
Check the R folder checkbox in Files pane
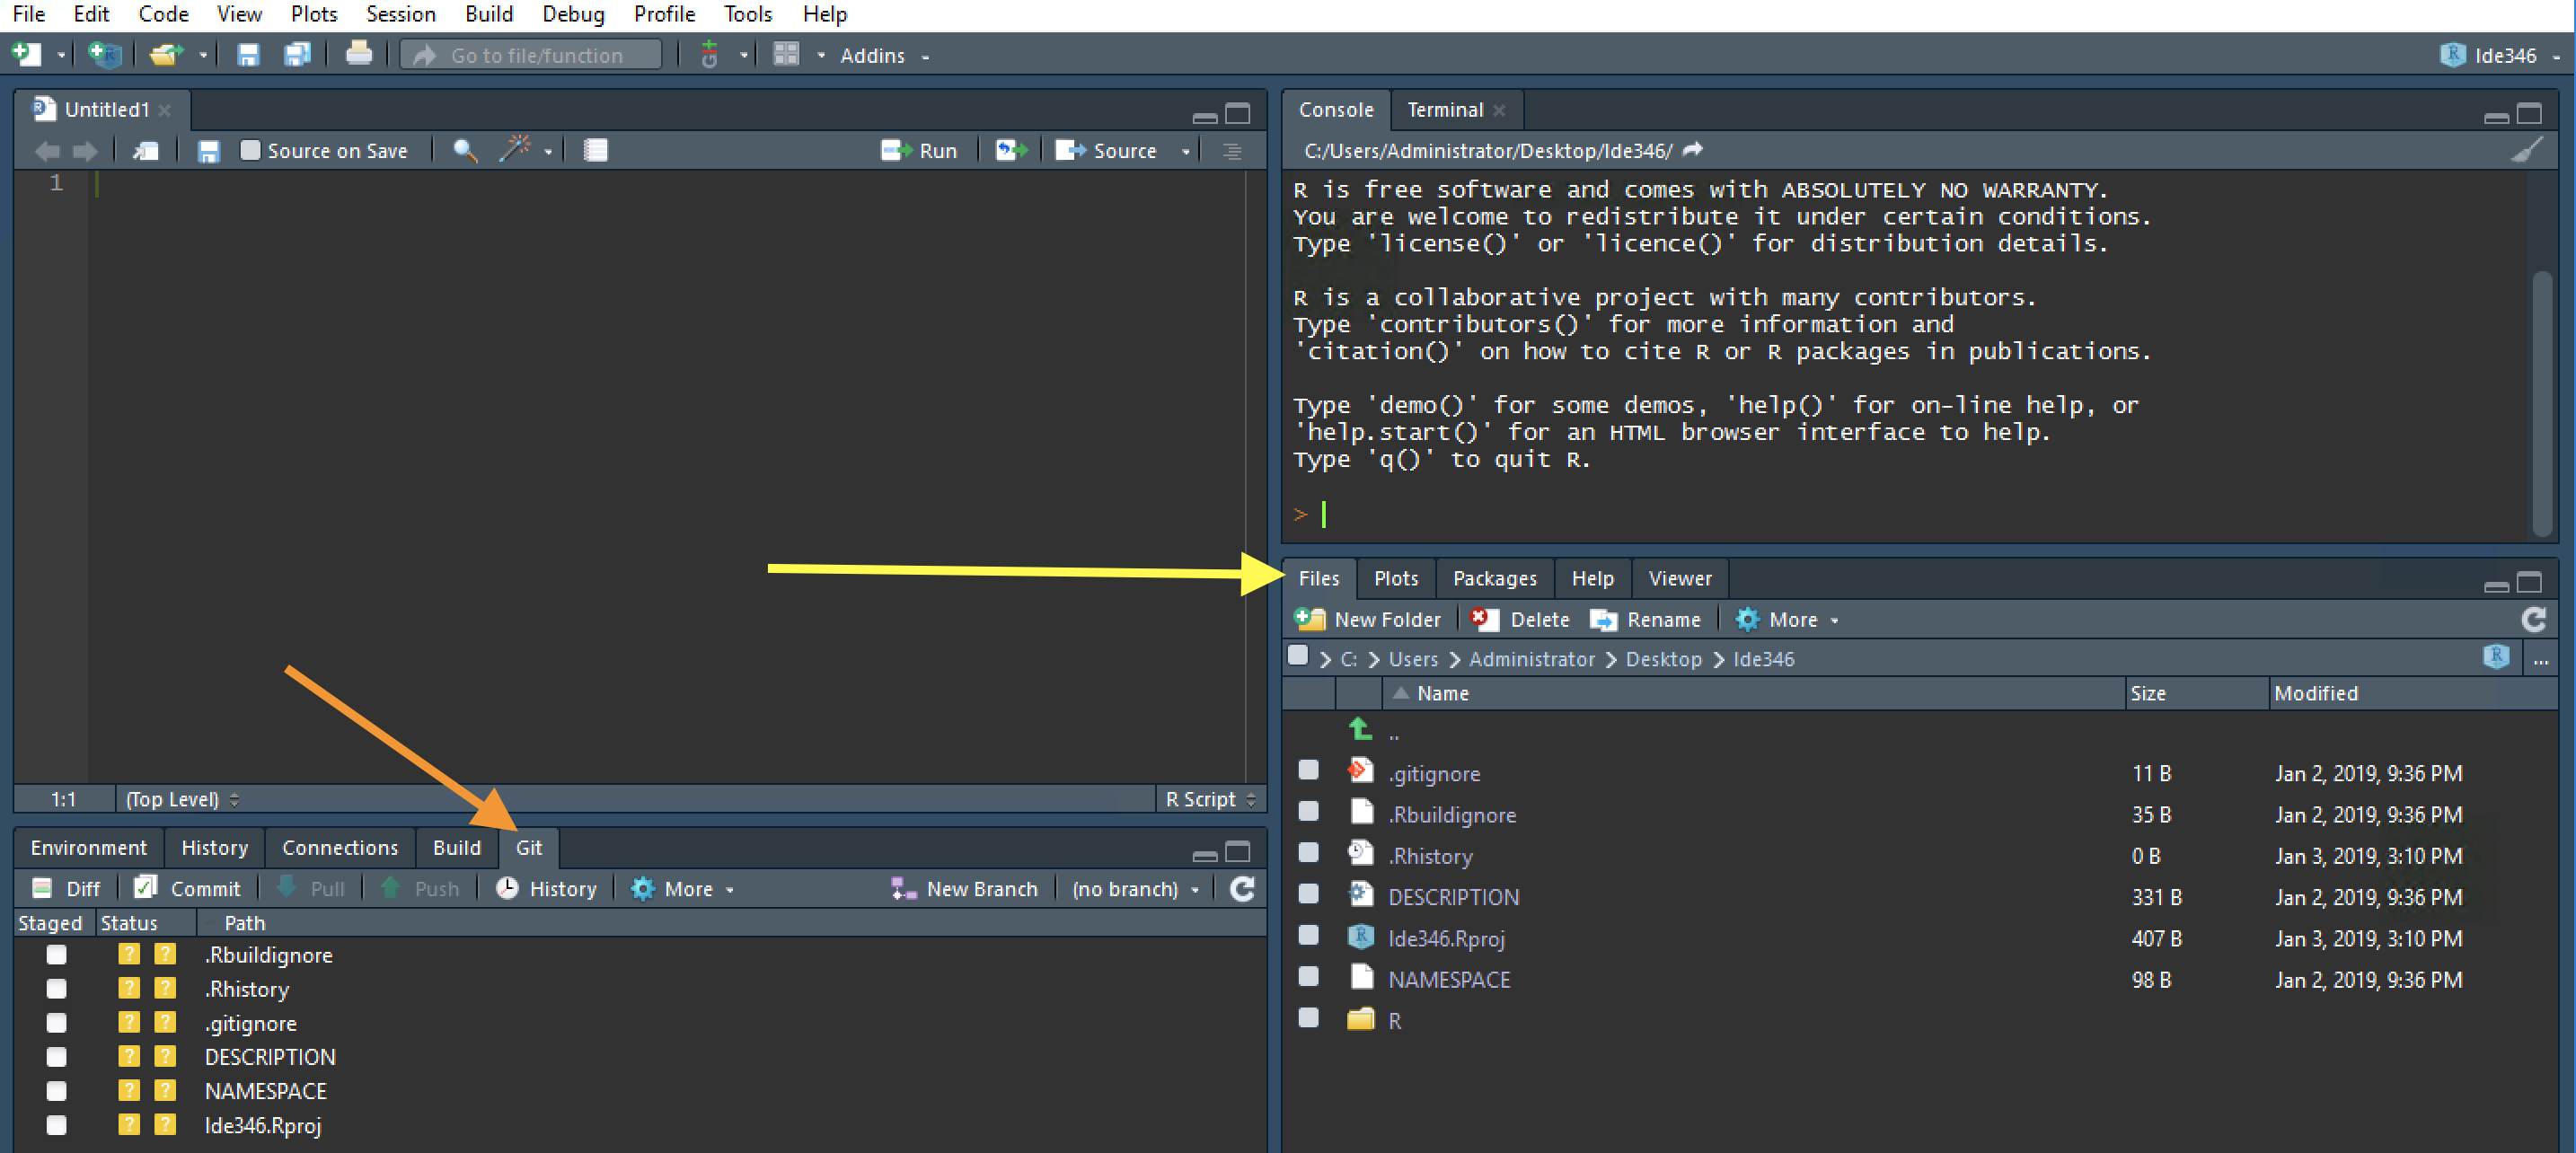tap(1308, 1018)
